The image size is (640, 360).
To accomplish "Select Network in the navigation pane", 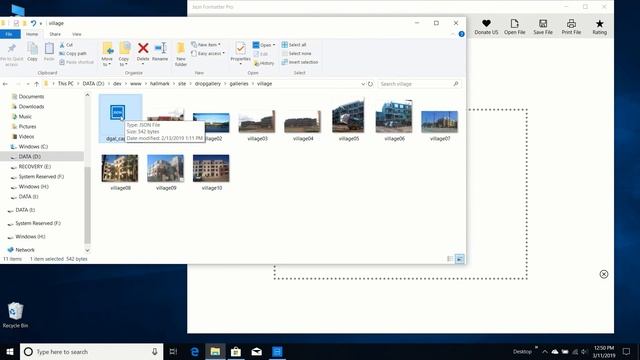I will coord(24,250).
